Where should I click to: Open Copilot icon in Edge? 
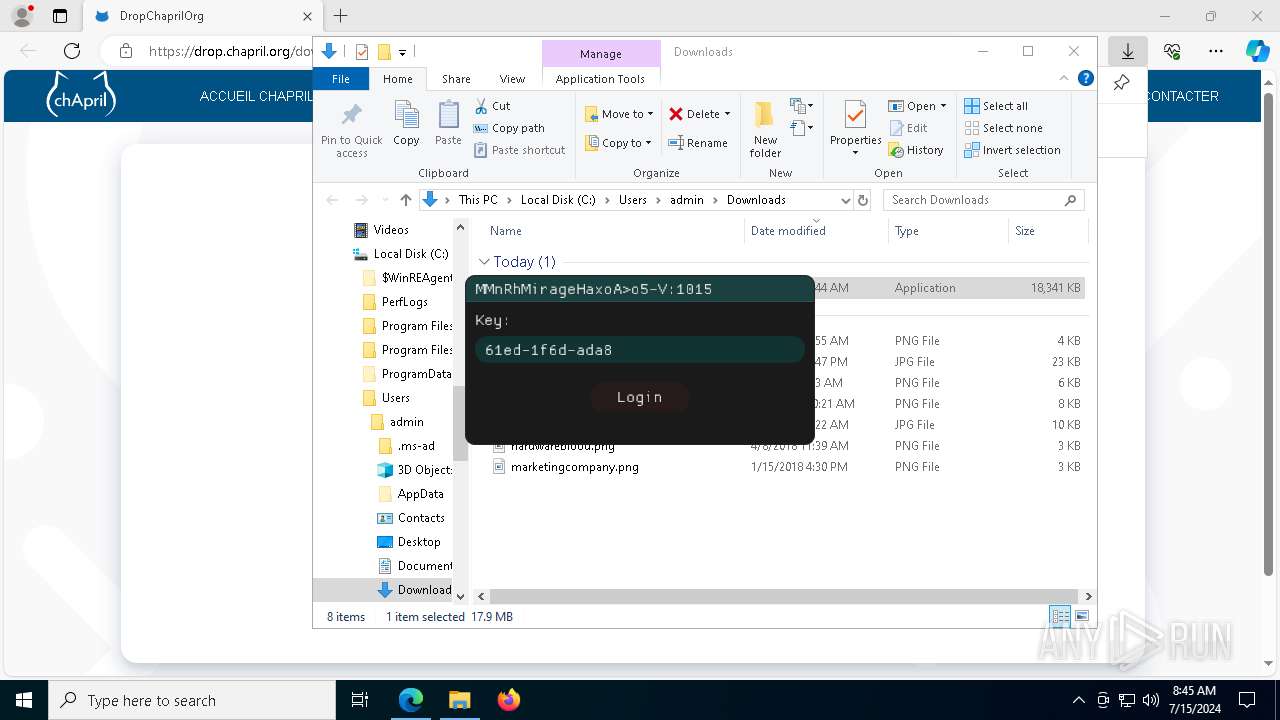1257,51
